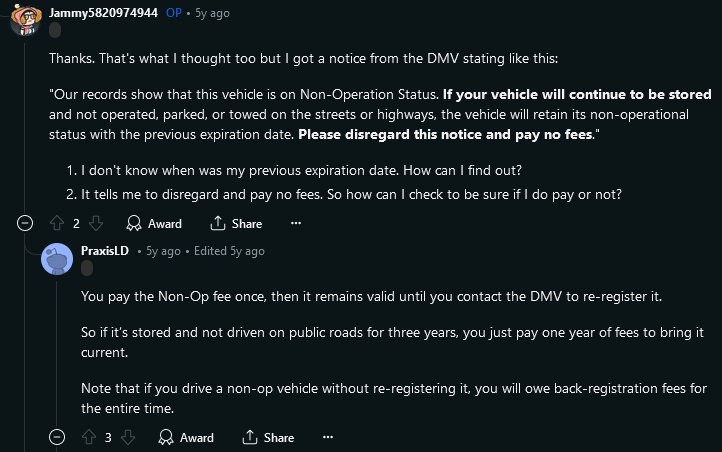Downvote PraxisLD's reply
The width and height of the screenshot is (722, 452).
[x=128, y=437]
